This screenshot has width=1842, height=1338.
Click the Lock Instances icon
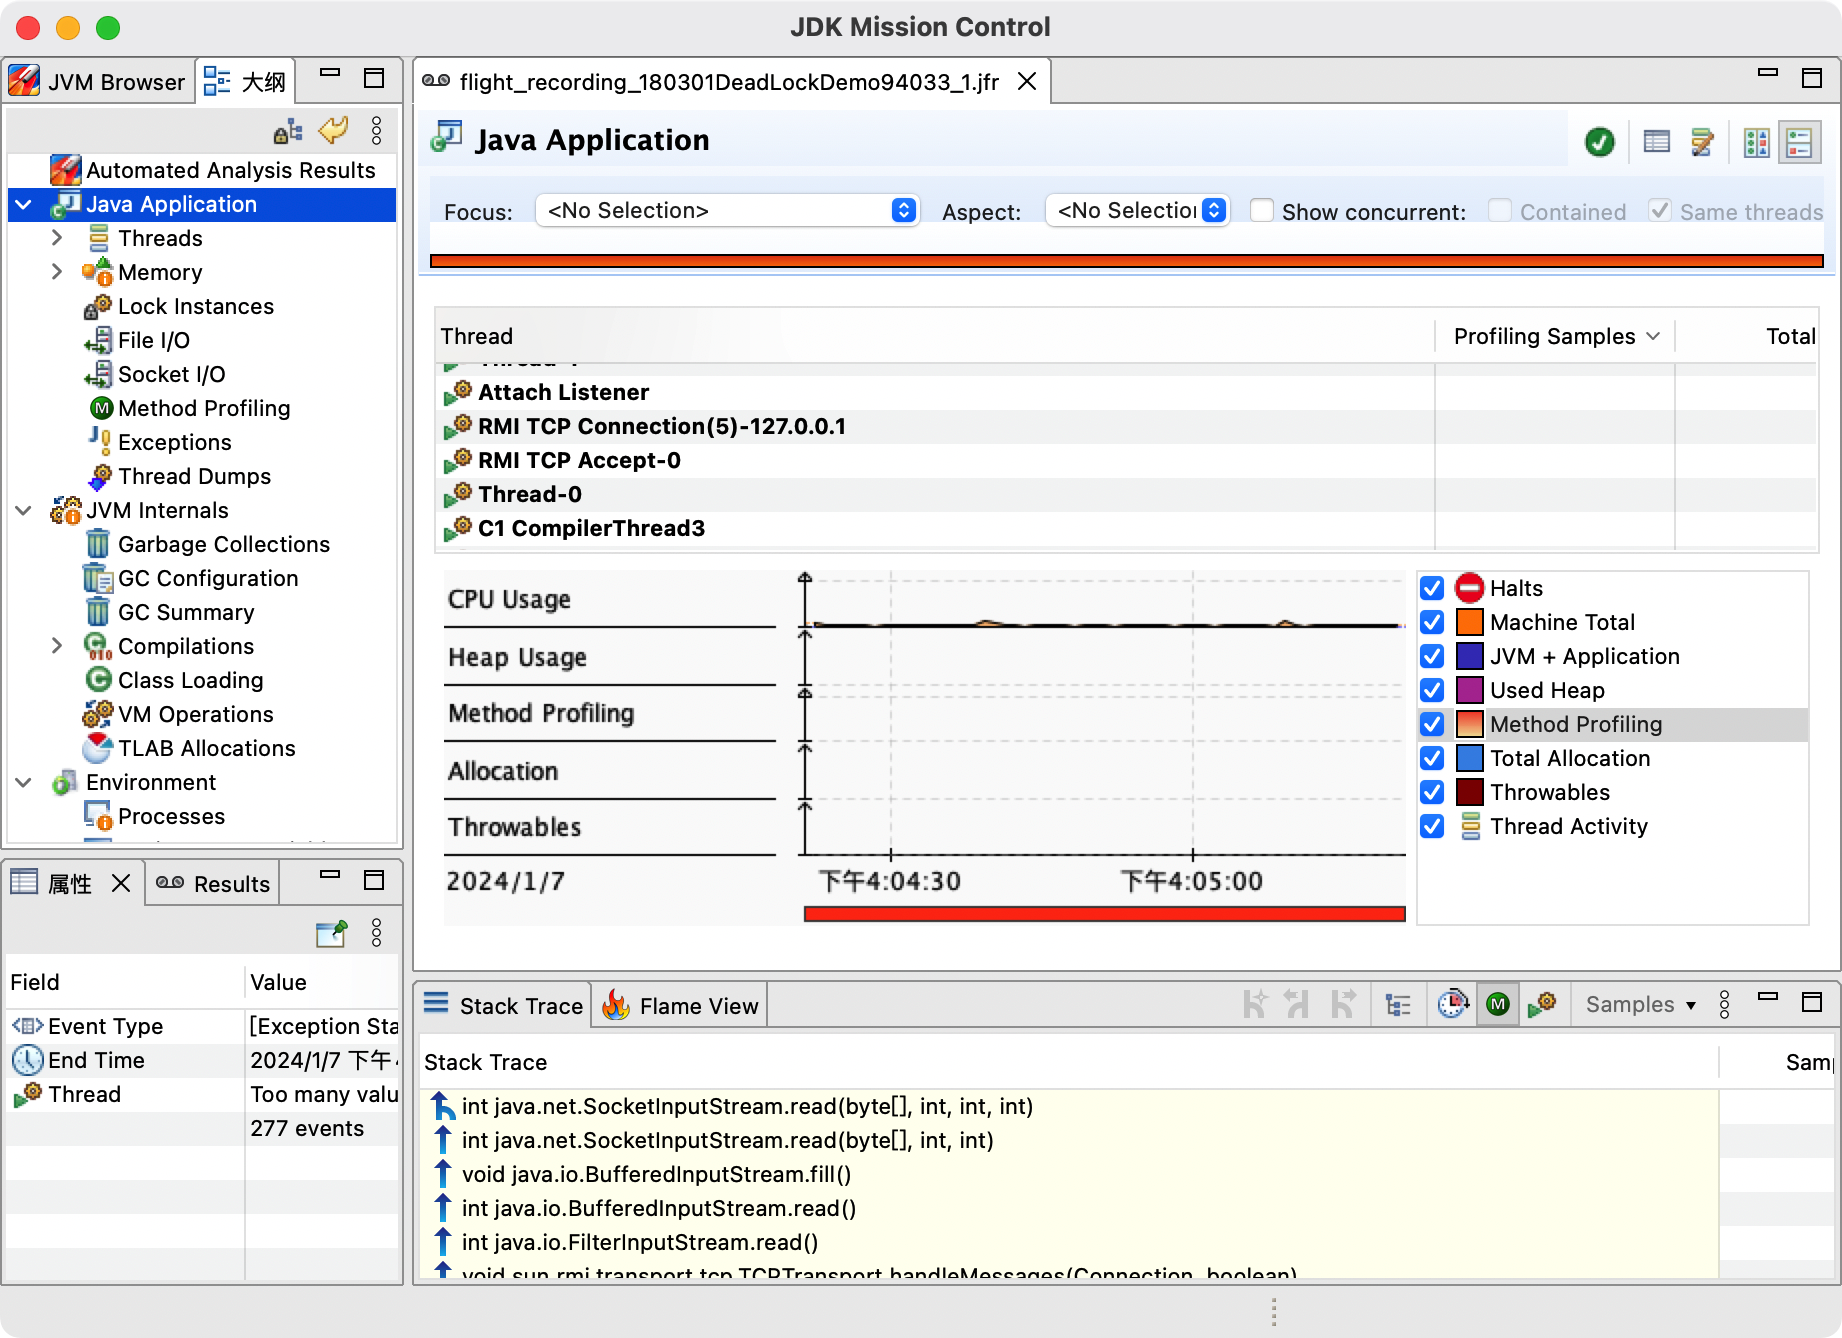[x=98, y=306]
